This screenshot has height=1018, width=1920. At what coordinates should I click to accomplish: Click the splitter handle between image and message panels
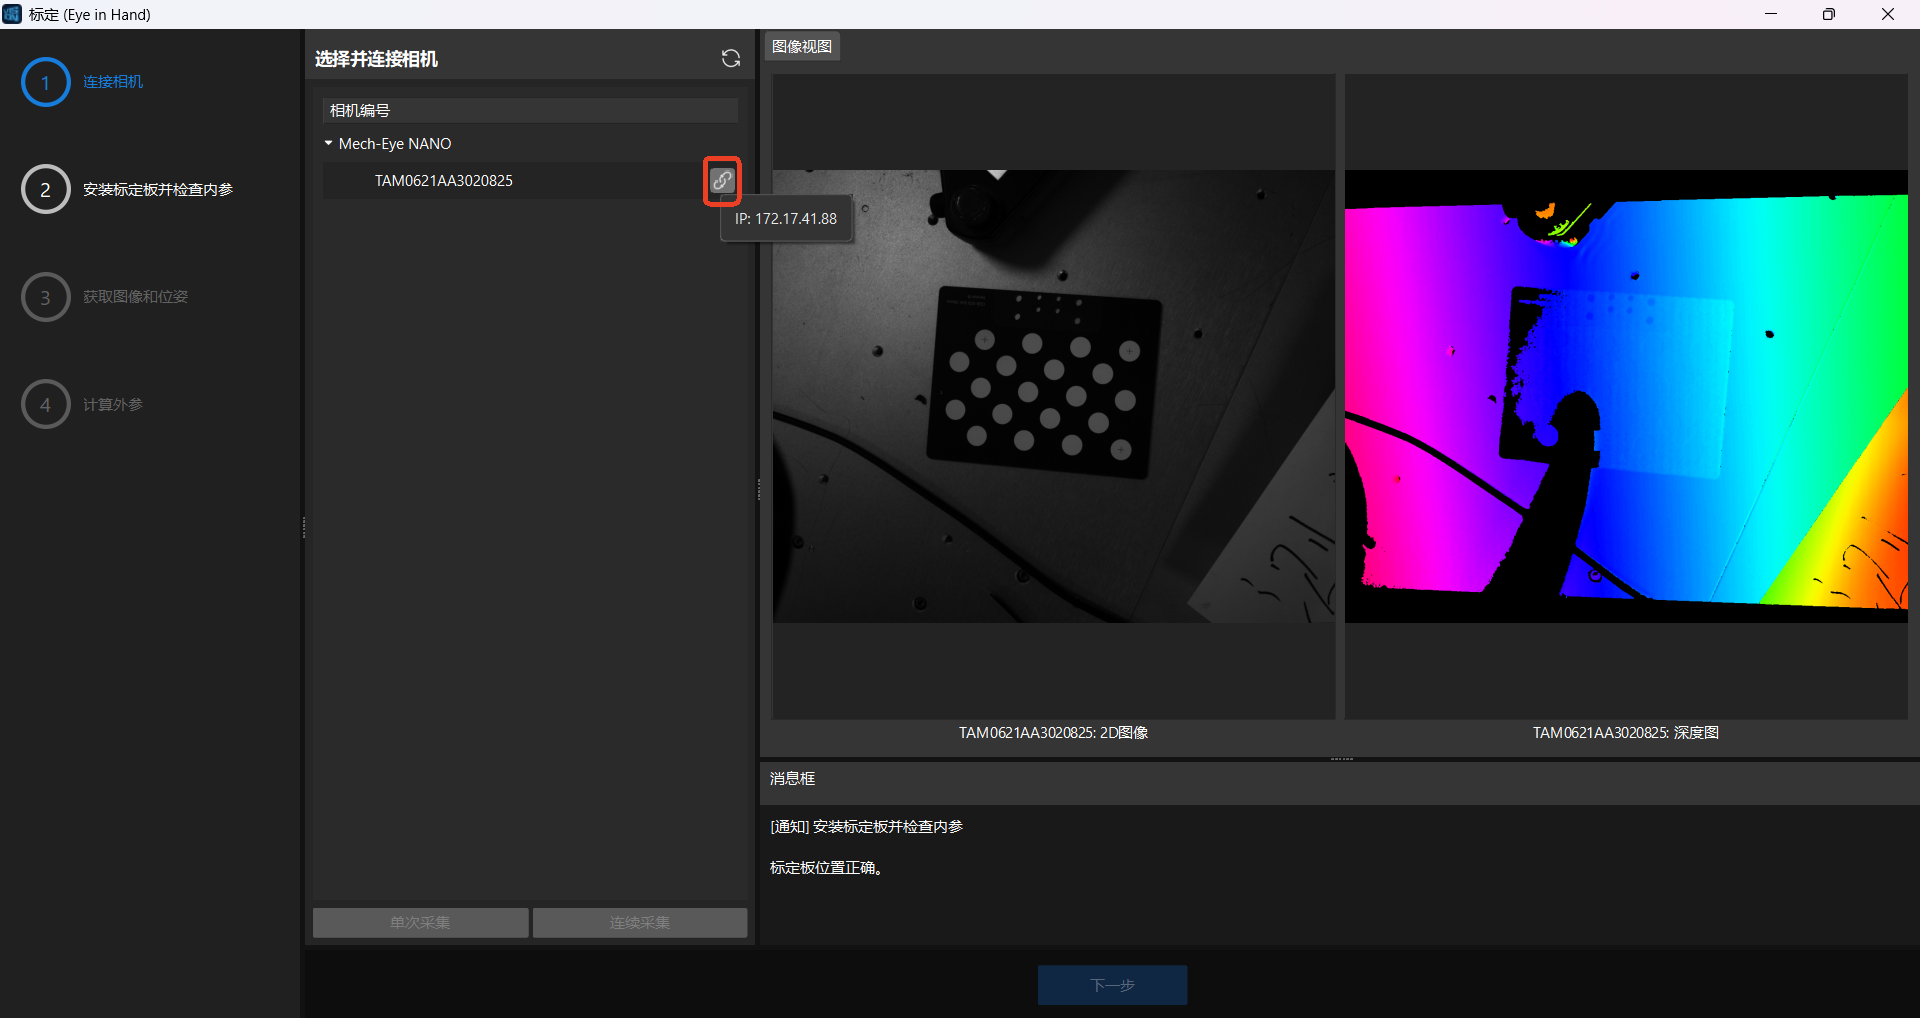click(1341, 760)
